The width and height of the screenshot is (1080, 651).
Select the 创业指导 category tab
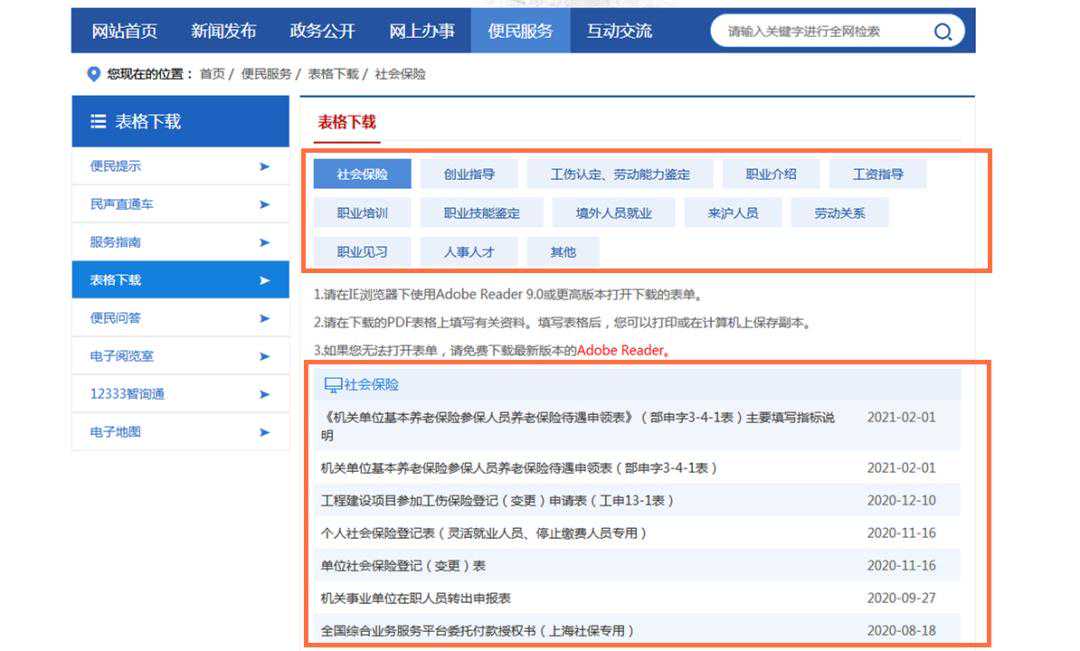(469, 174)
